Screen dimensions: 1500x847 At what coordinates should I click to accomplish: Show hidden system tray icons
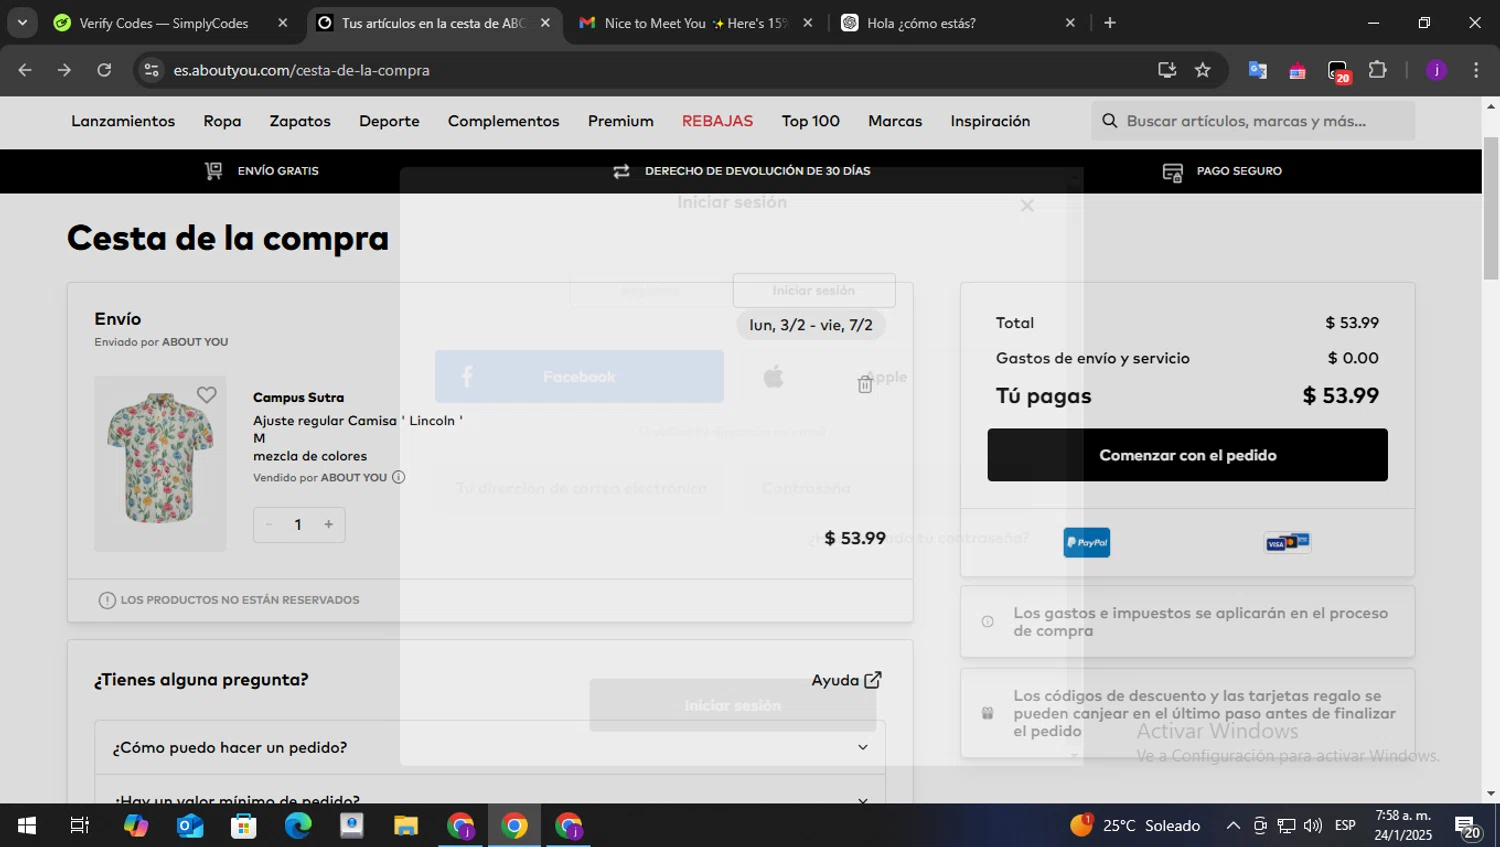(x=1233, y=826)
